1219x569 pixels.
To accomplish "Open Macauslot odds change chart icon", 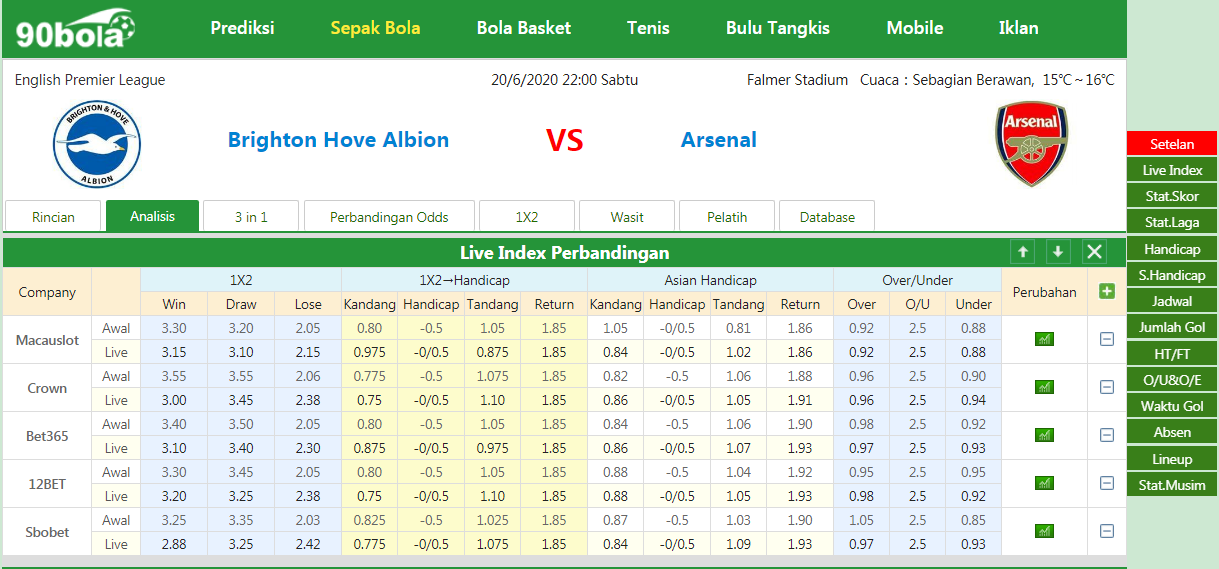I will (x=1044, y=339).
